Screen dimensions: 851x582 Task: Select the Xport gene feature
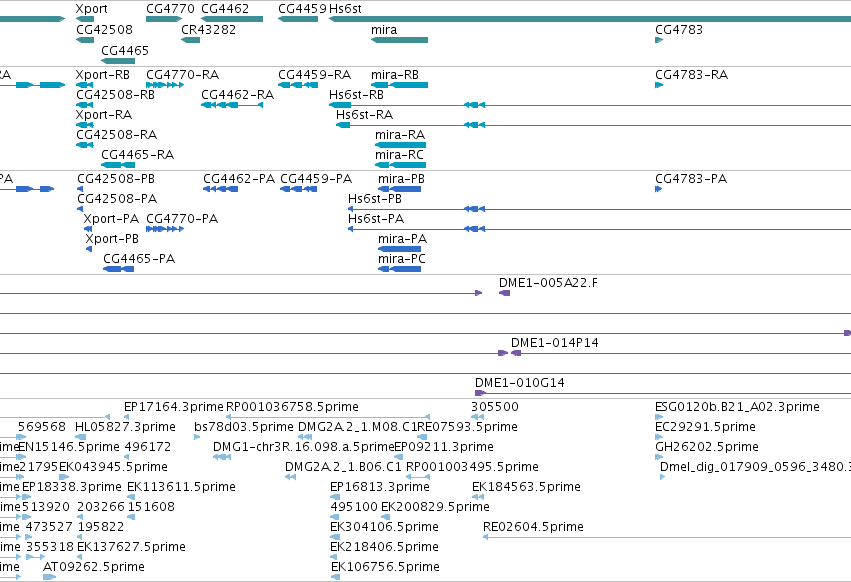[85, 19]
